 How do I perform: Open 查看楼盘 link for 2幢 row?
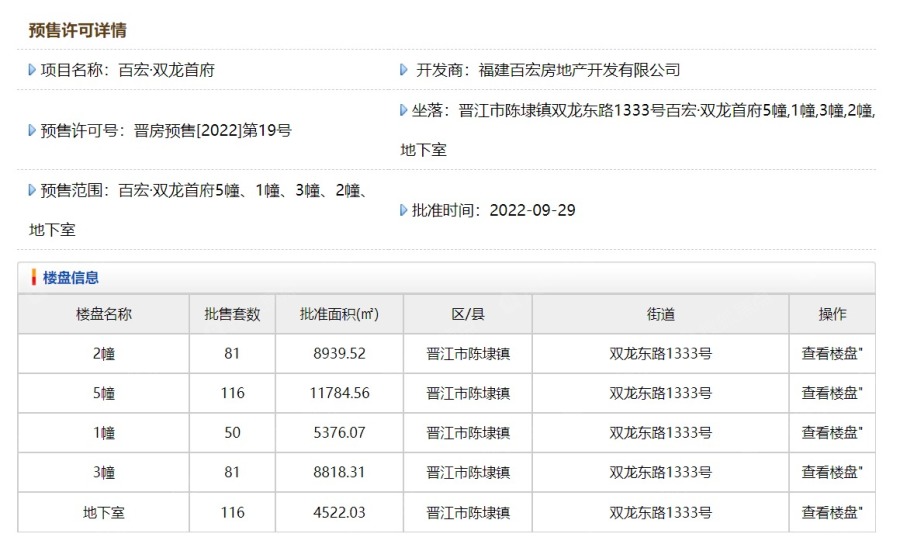coord(832,354)
